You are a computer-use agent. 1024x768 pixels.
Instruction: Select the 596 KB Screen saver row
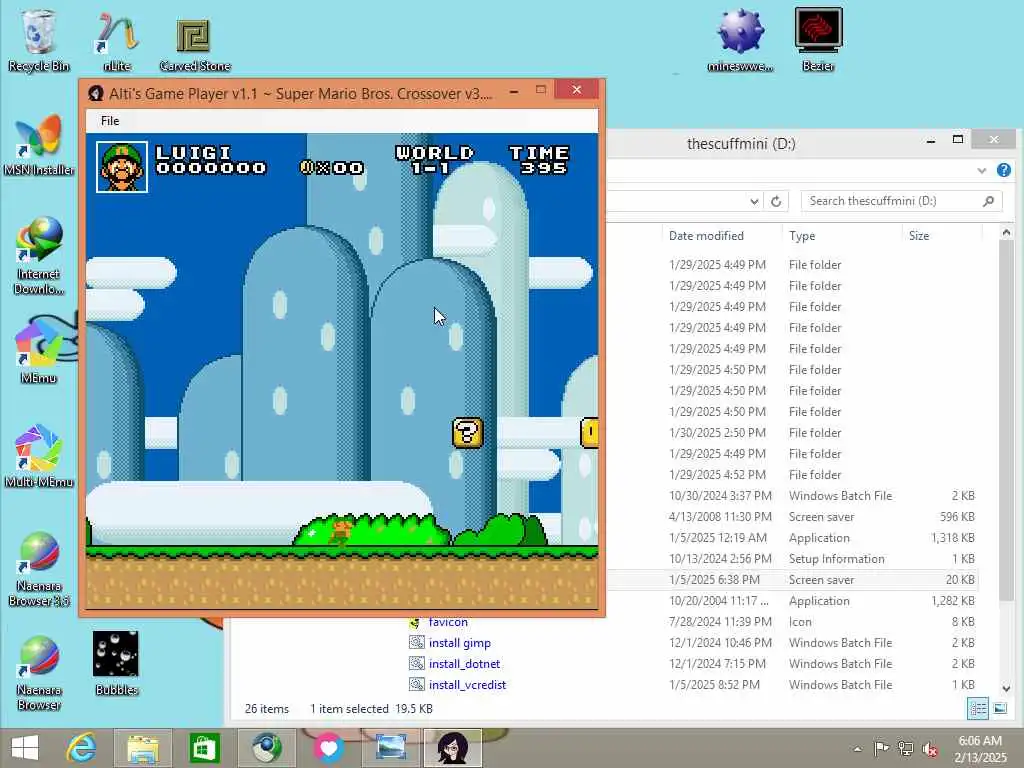click(x=792, y=517)
